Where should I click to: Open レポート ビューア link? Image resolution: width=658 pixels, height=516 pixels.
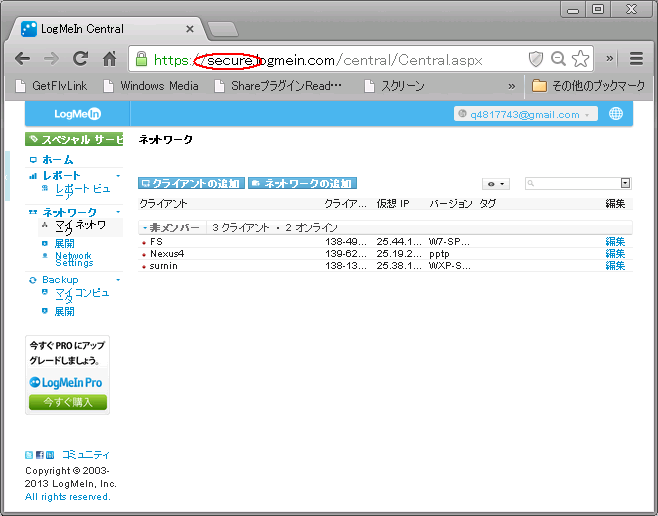point(83,191)
